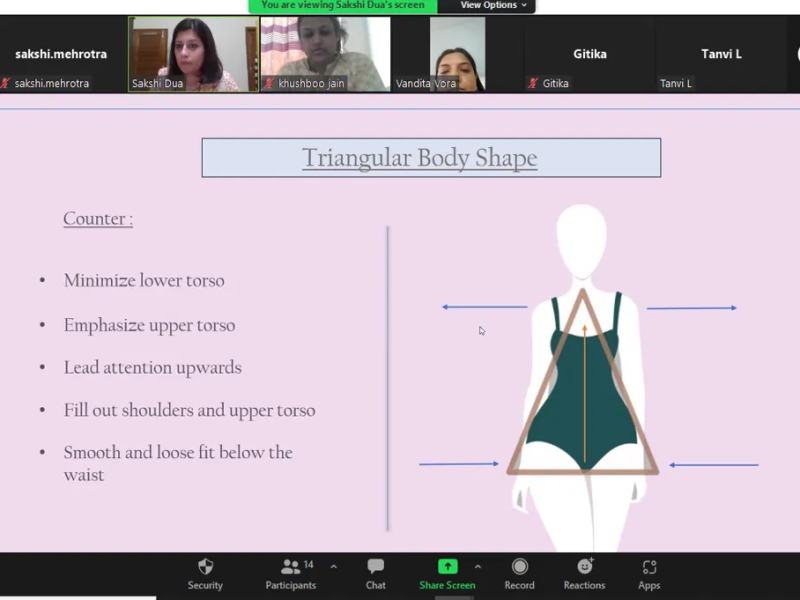Viewport: 800px width, 600px height.
Task: Open the Chat bubble icon
Action: click(x=376, y=566)
